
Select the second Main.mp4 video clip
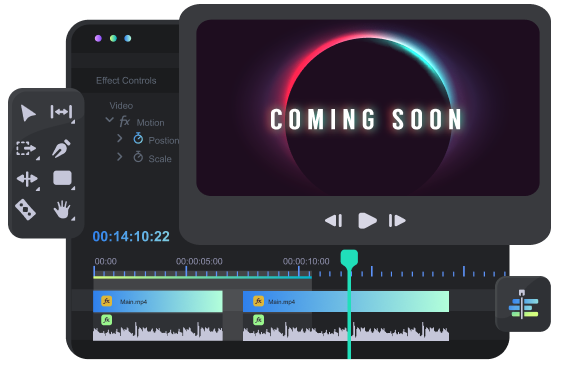coord(346,302)
